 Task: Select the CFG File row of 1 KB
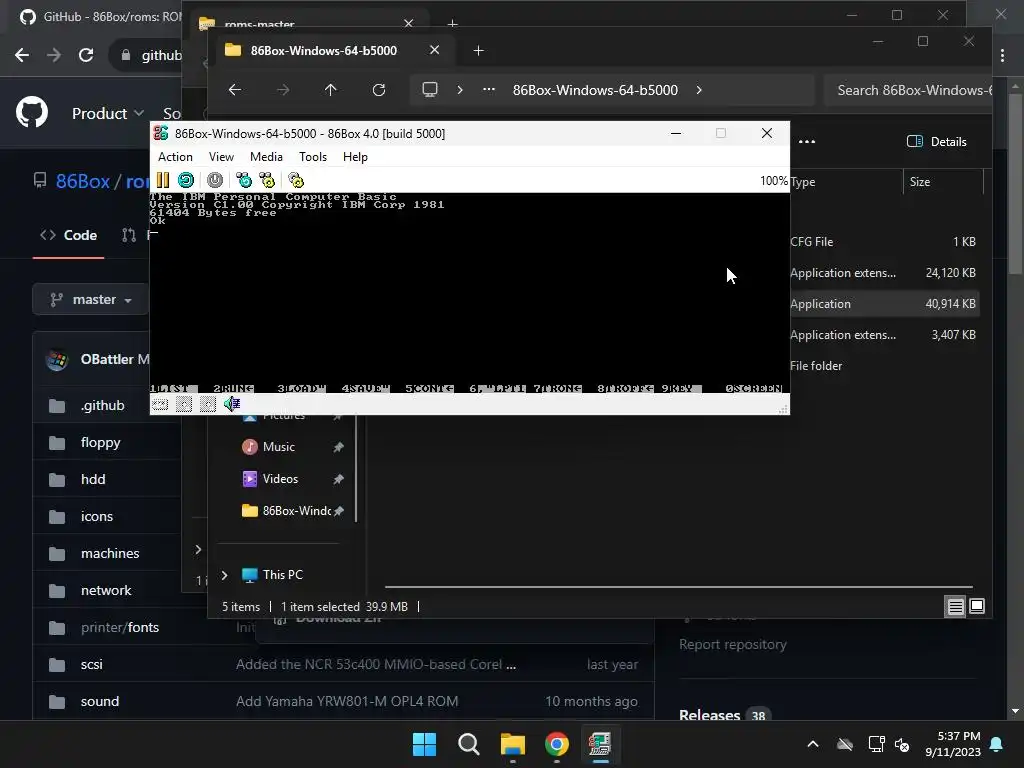pyautogui.click(x=884, y=242)
